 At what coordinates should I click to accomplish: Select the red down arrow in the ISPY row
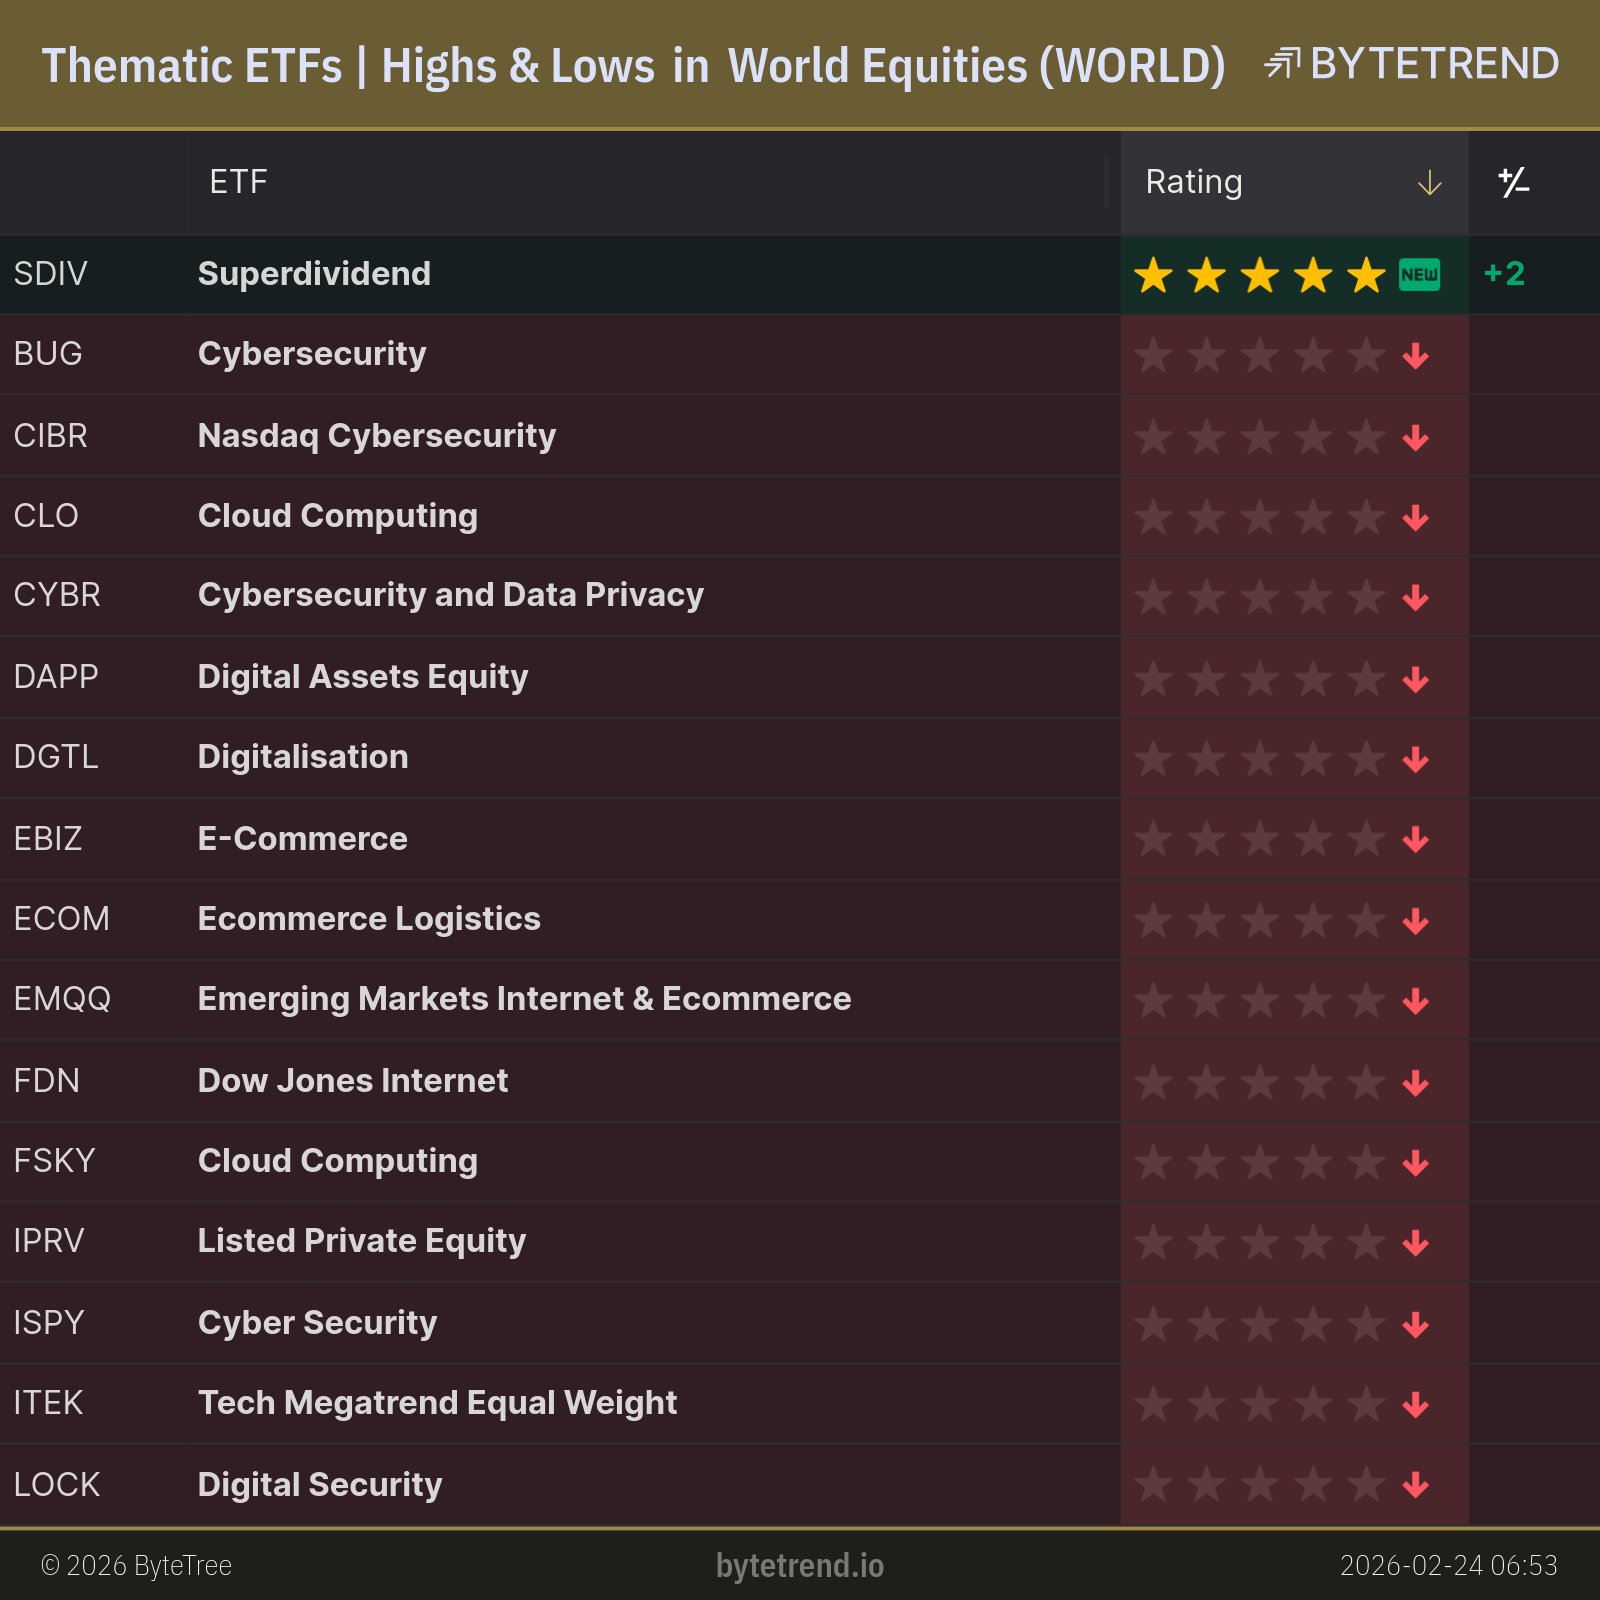pos(1415,1325)
